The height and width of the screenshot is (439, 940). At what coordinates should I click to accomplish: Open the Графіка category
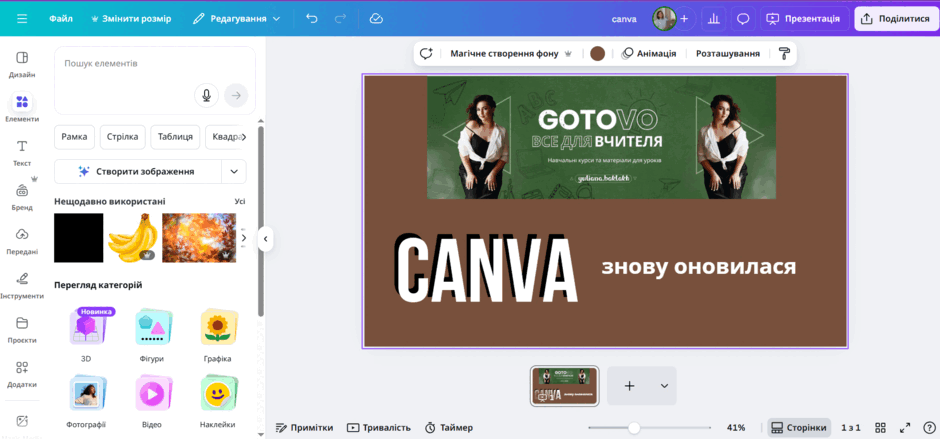pyautogui.click(x=217, y=336)
